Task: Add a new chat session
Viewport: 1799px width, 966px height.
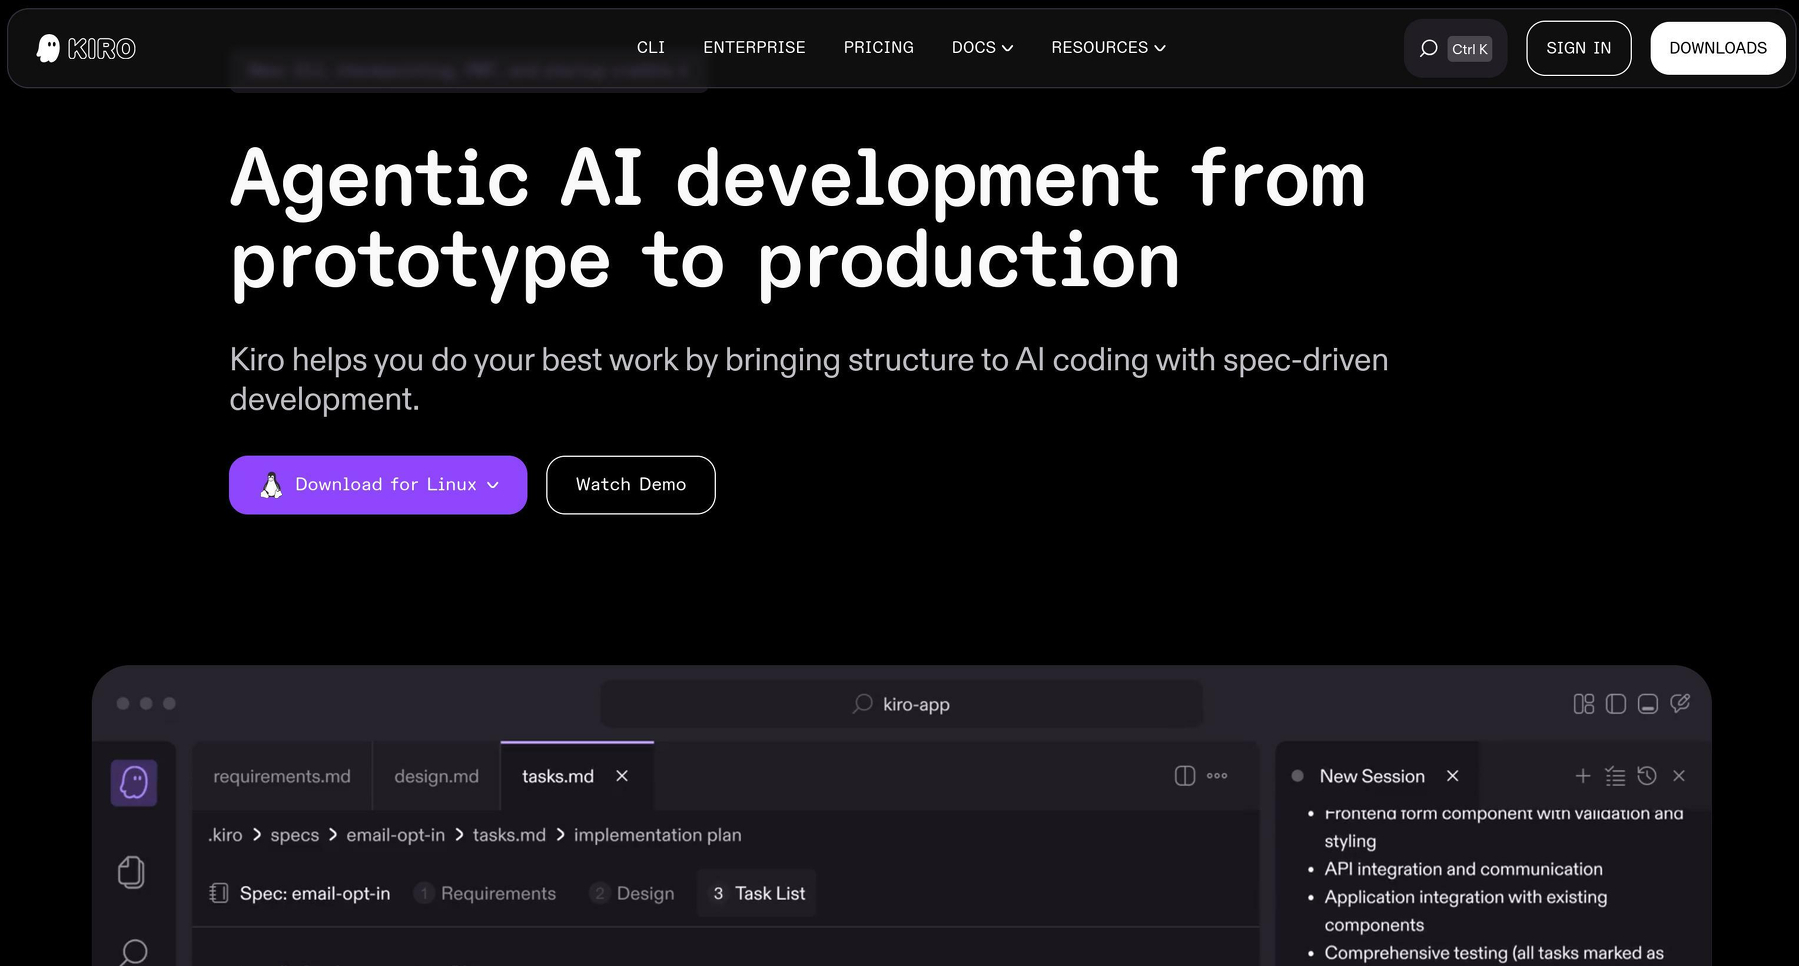Action: tap(1583, 776)
